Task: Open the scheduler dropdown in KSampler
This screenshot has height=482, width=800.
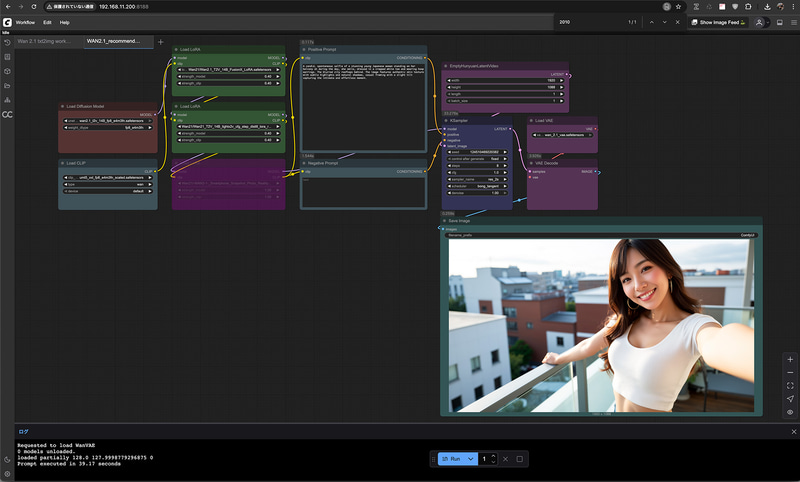Action: 477,186
